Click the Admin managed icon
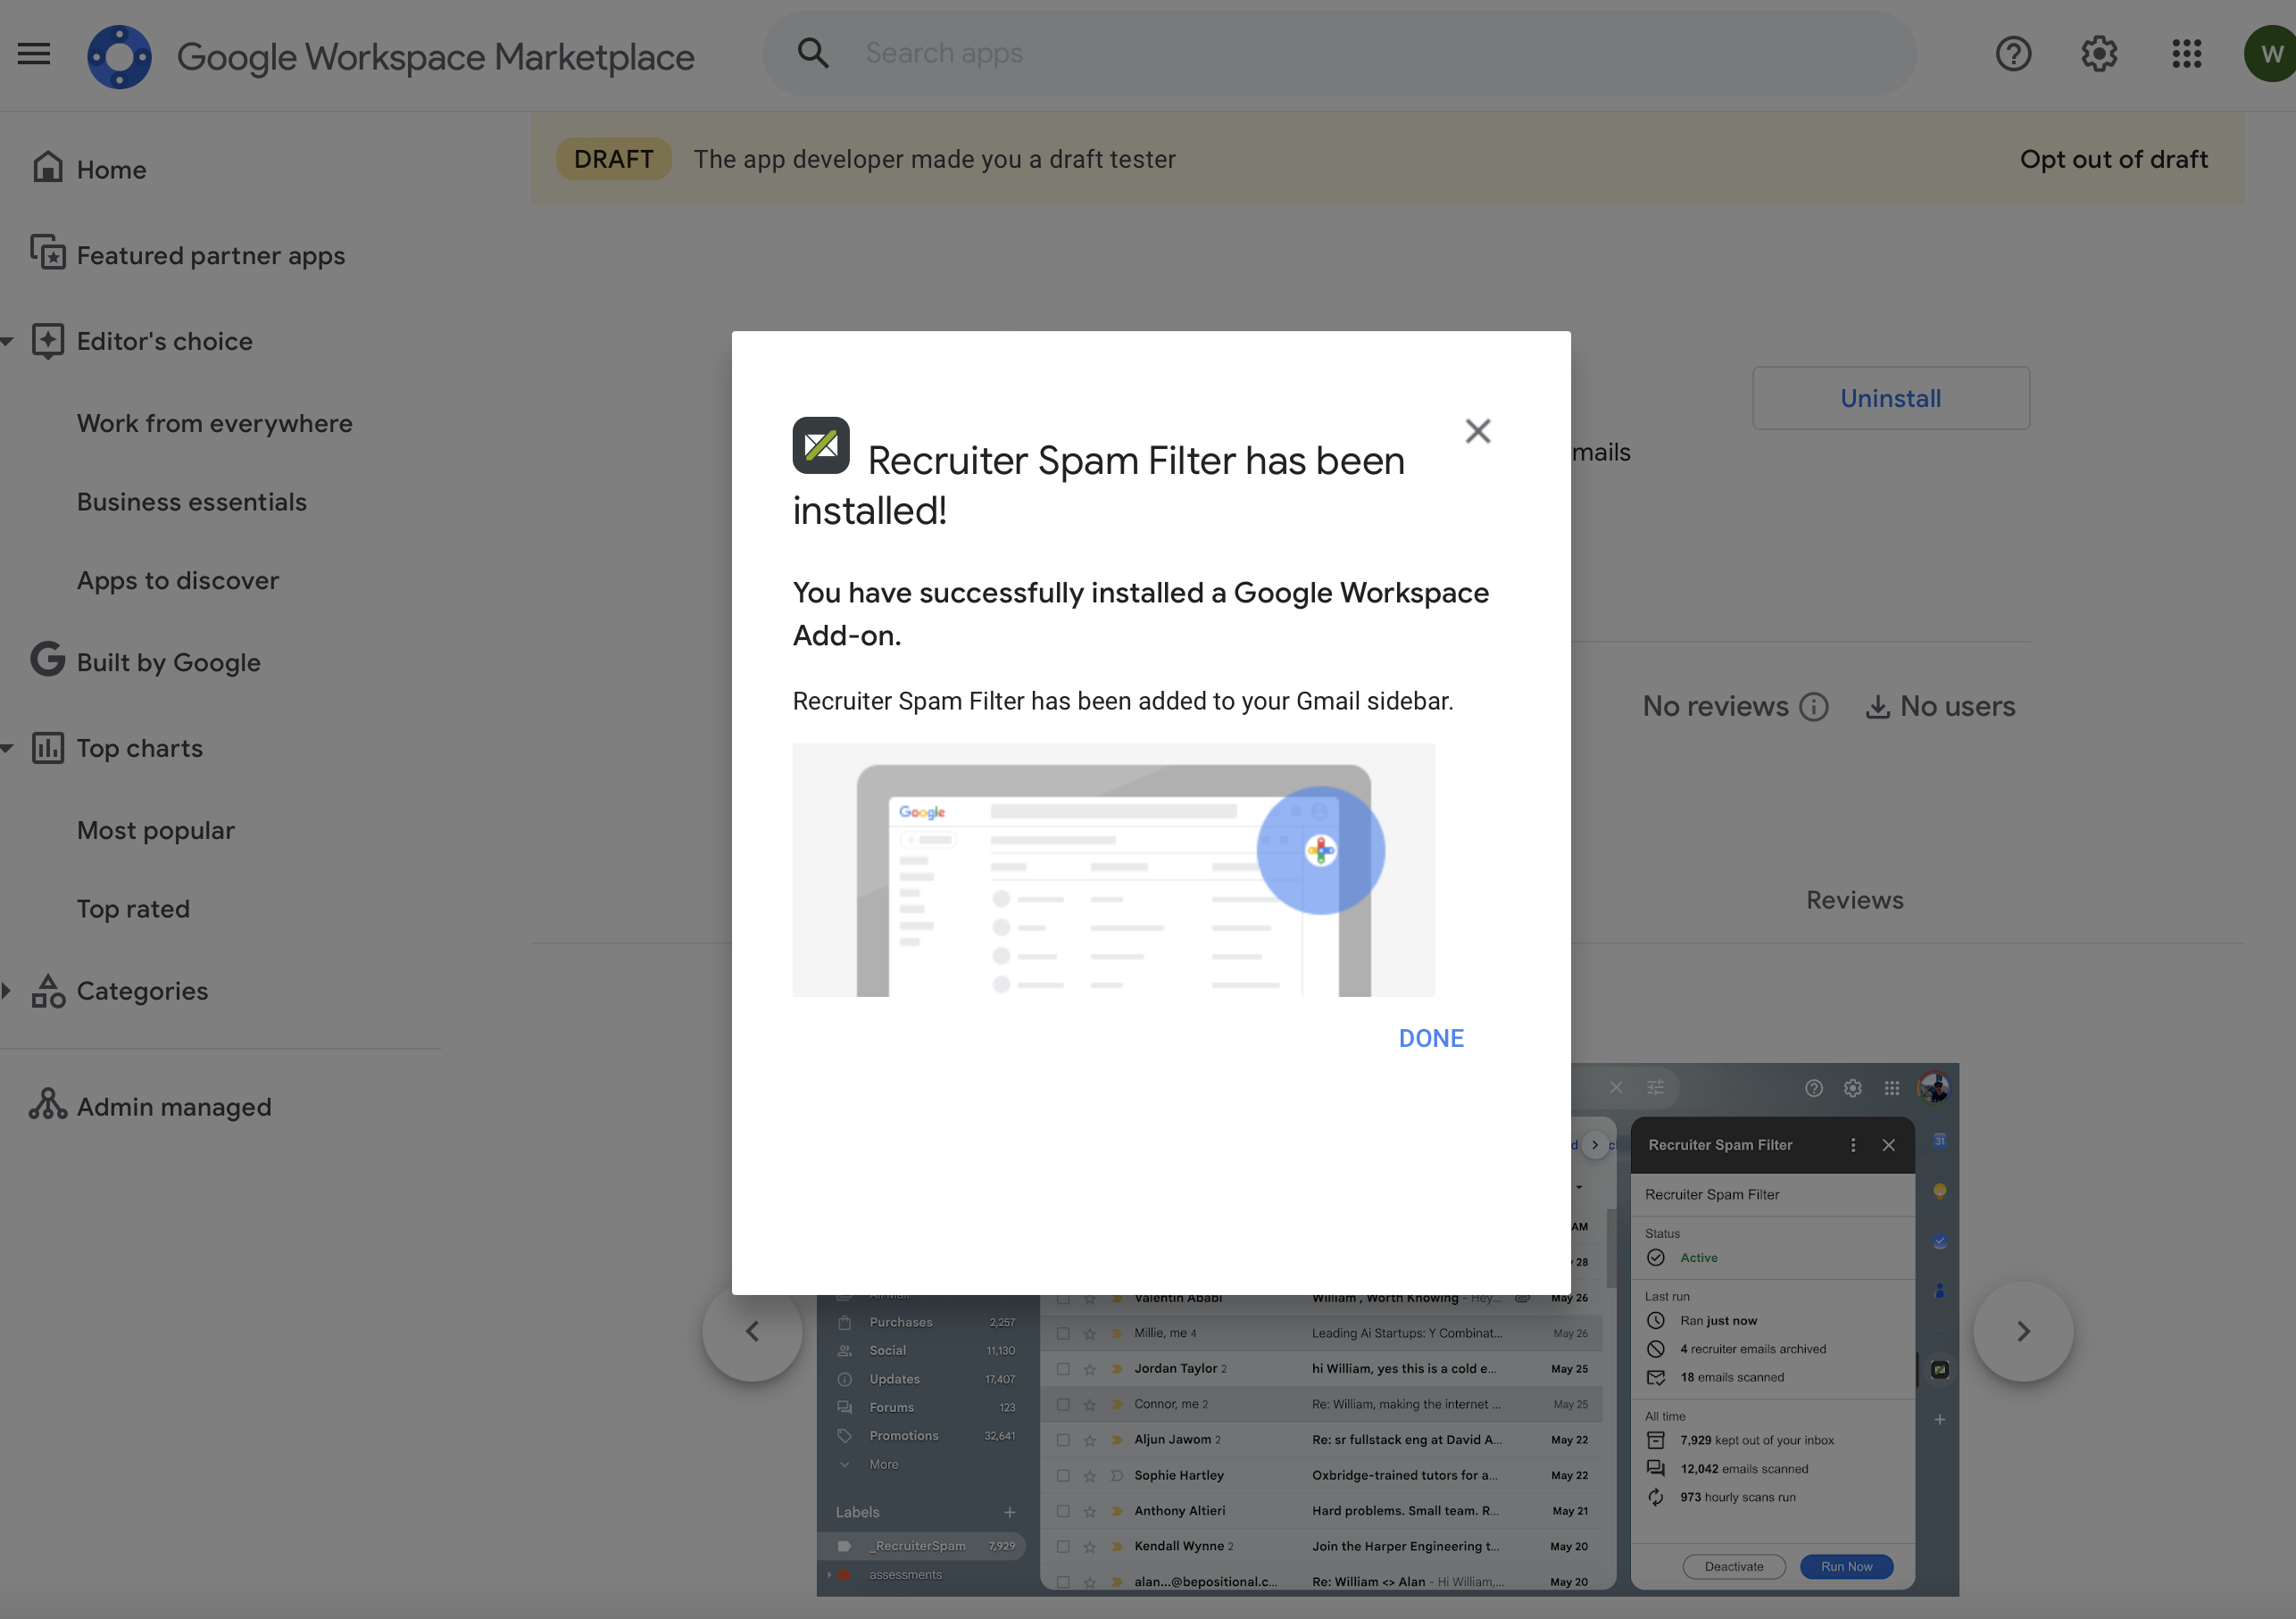2296x1619 pixels. pos(47,1105)
